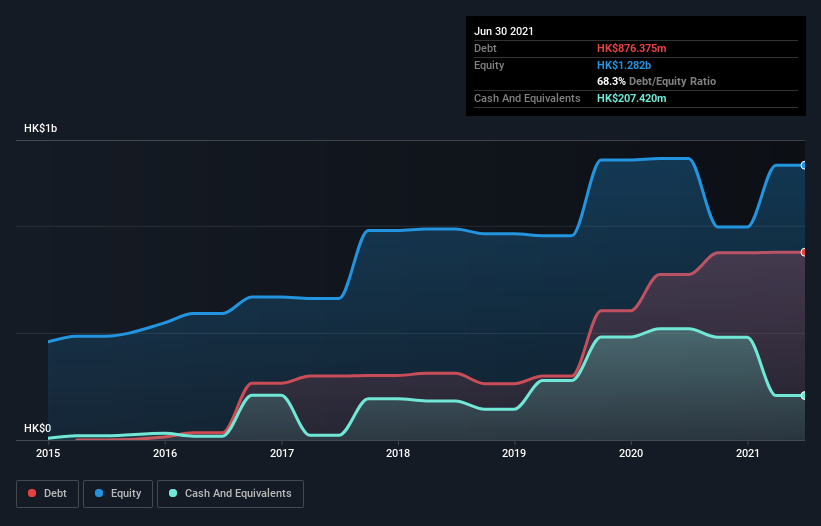Click the HK$1b y-axis label
Screen dimensions: 821x526
(x=40, y=128)
